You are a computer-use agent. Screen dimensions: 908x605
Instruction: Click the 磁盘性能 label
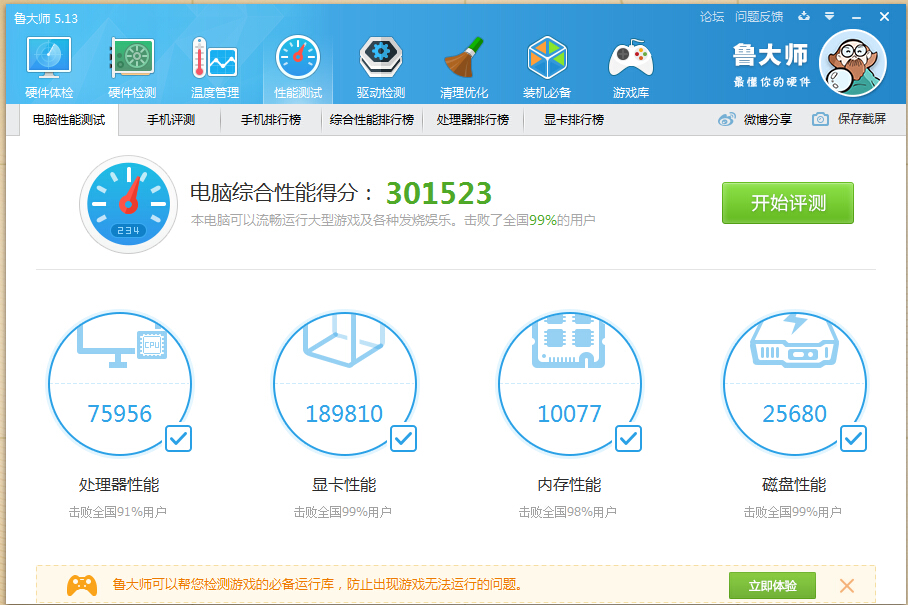pyautogui.click(x=794, y=485)
